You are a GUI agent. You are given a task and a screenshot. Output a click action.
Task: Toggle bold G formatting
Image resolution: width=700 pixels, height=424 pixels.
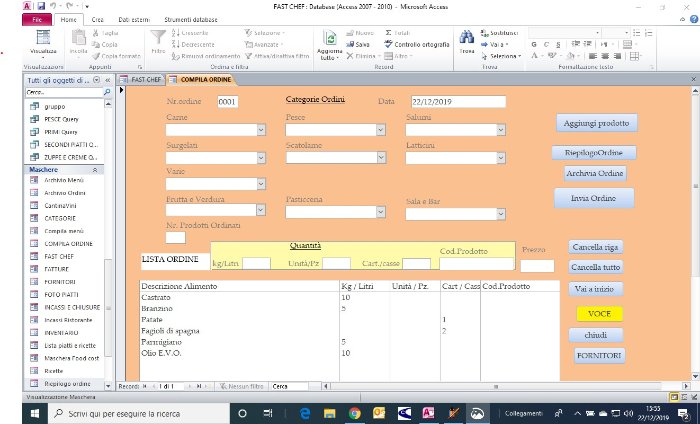(x=534, y=45)
